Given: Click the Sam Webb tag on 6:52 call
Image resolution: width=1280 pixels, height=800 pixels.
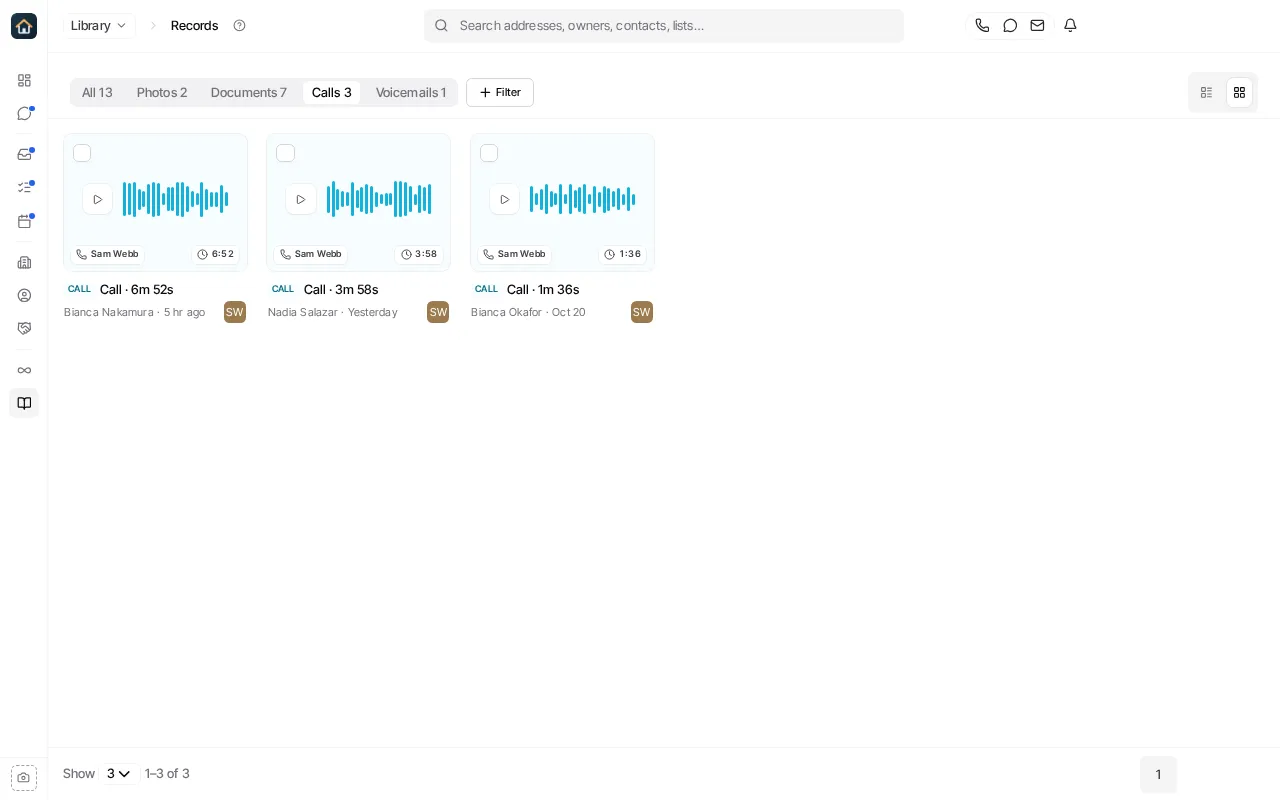Looking at the screenshot, I should click(x=107, y=254).
